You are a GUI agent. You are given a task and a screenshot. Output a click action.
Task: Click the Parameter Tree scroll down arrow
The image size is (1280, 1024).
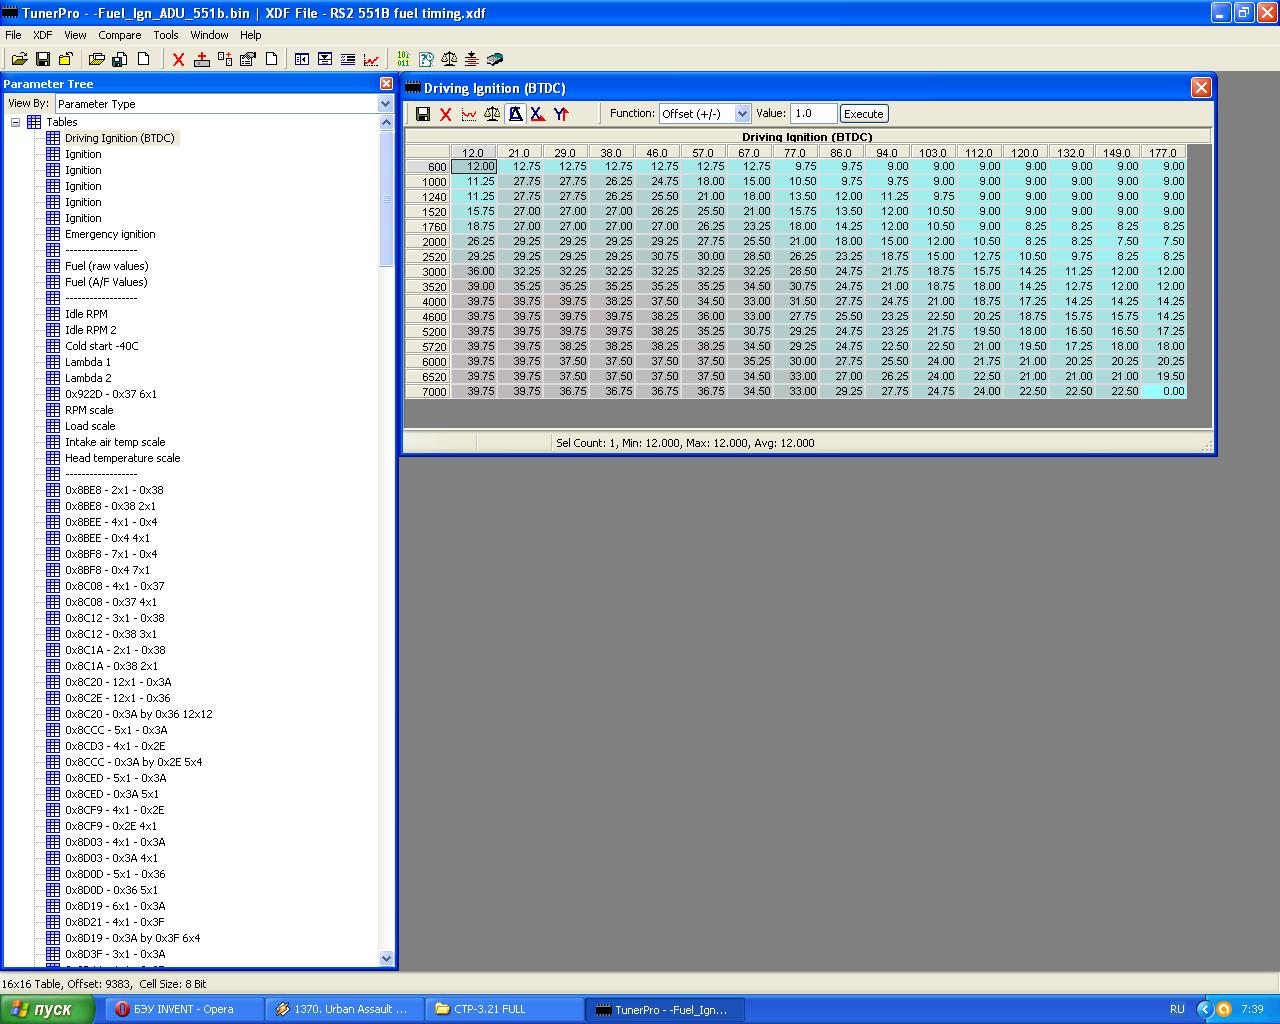387,958
